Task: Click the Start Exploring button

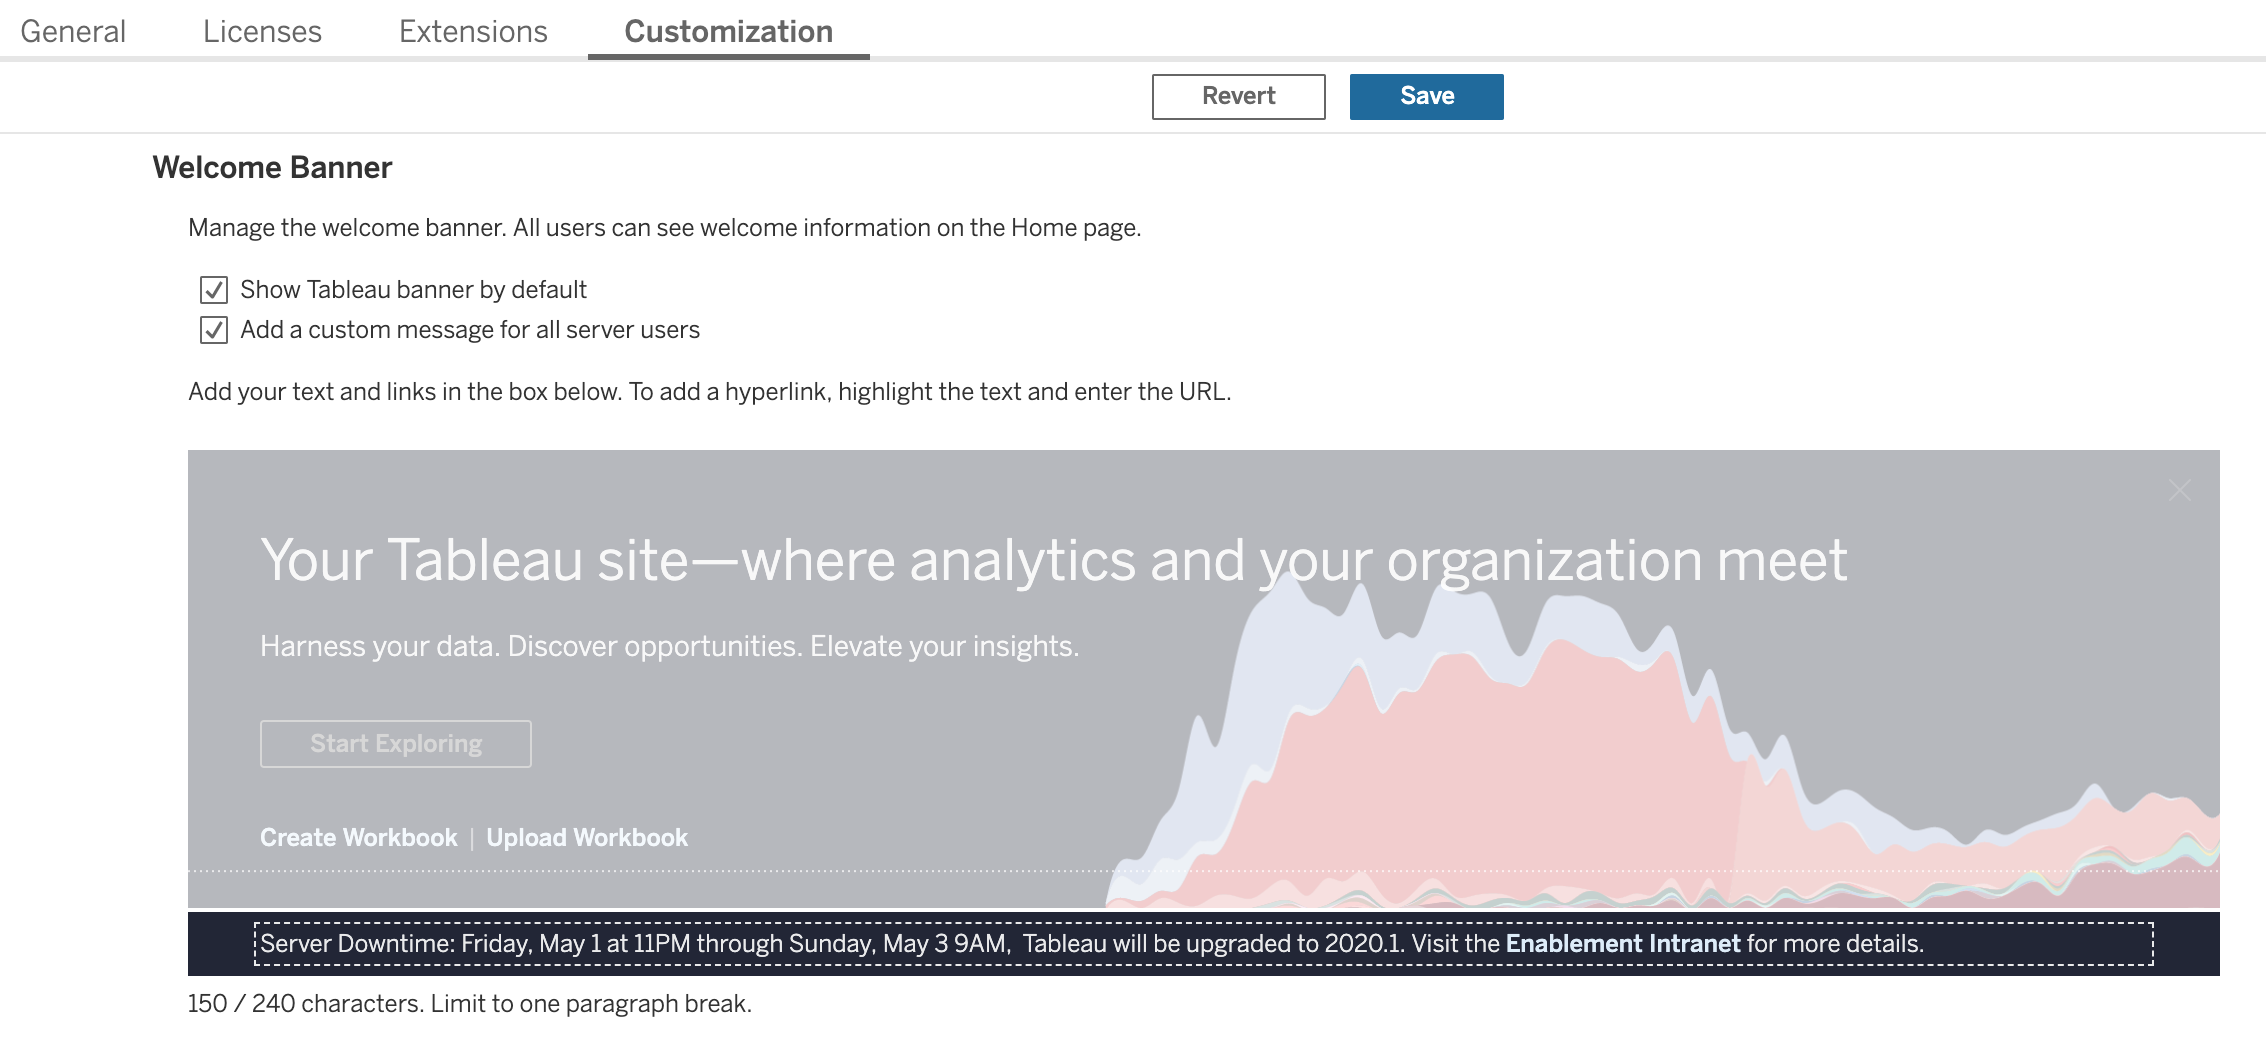Action: pyautogui.click(x=396, y=744)
